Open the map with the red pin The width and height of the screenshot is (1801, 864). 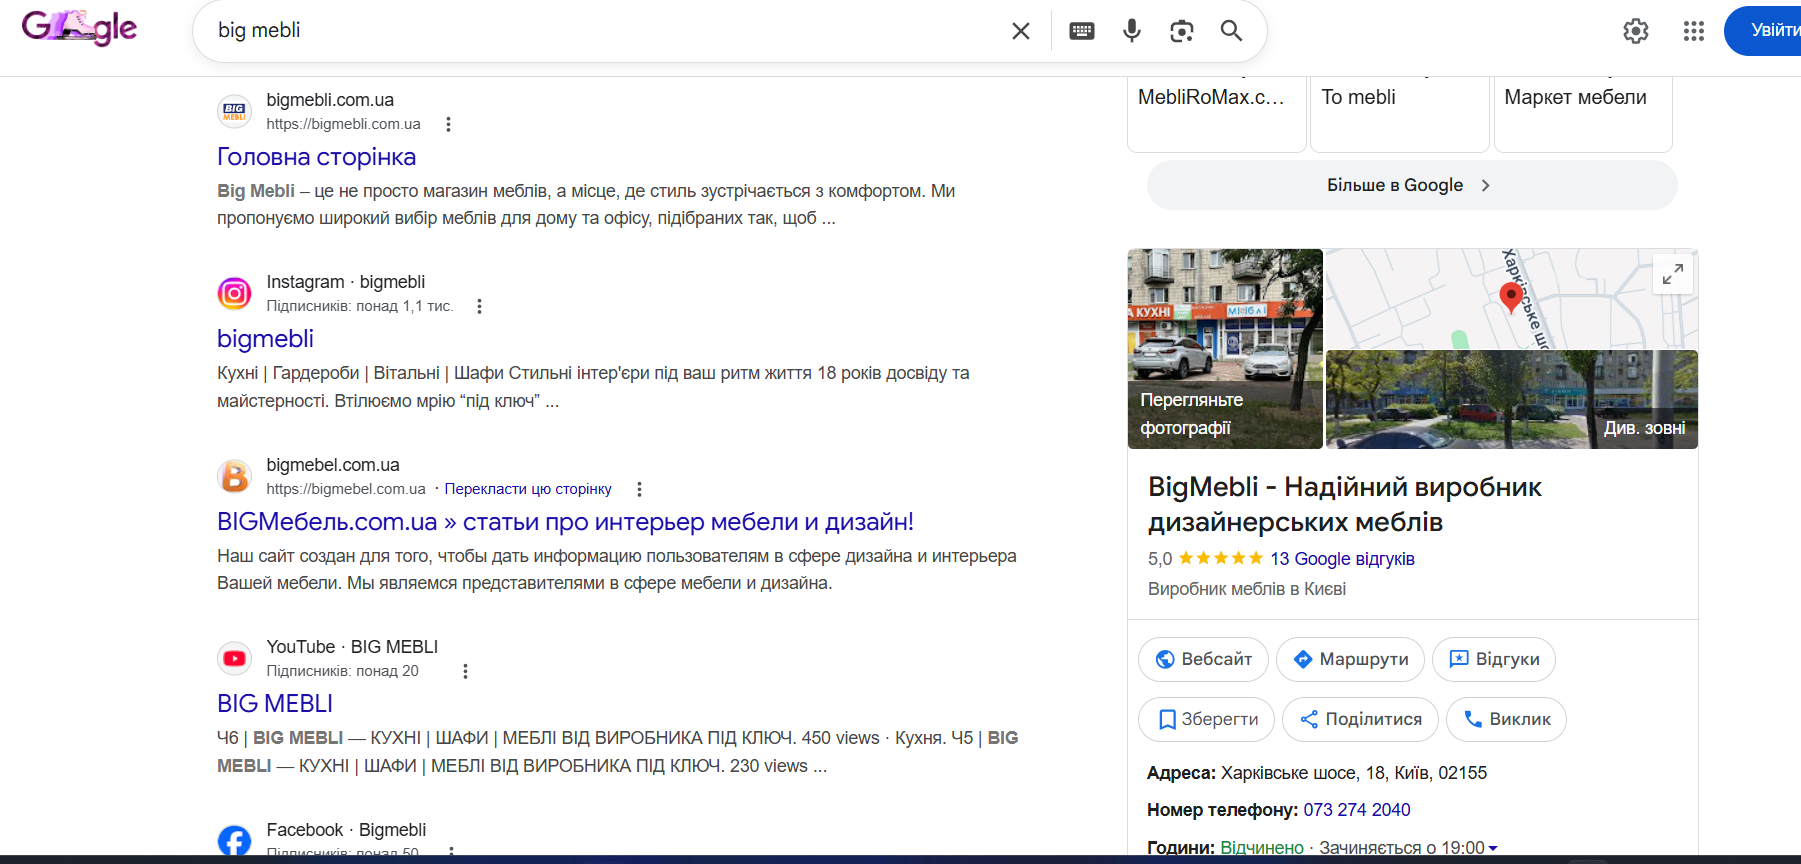pos(1512,299)
